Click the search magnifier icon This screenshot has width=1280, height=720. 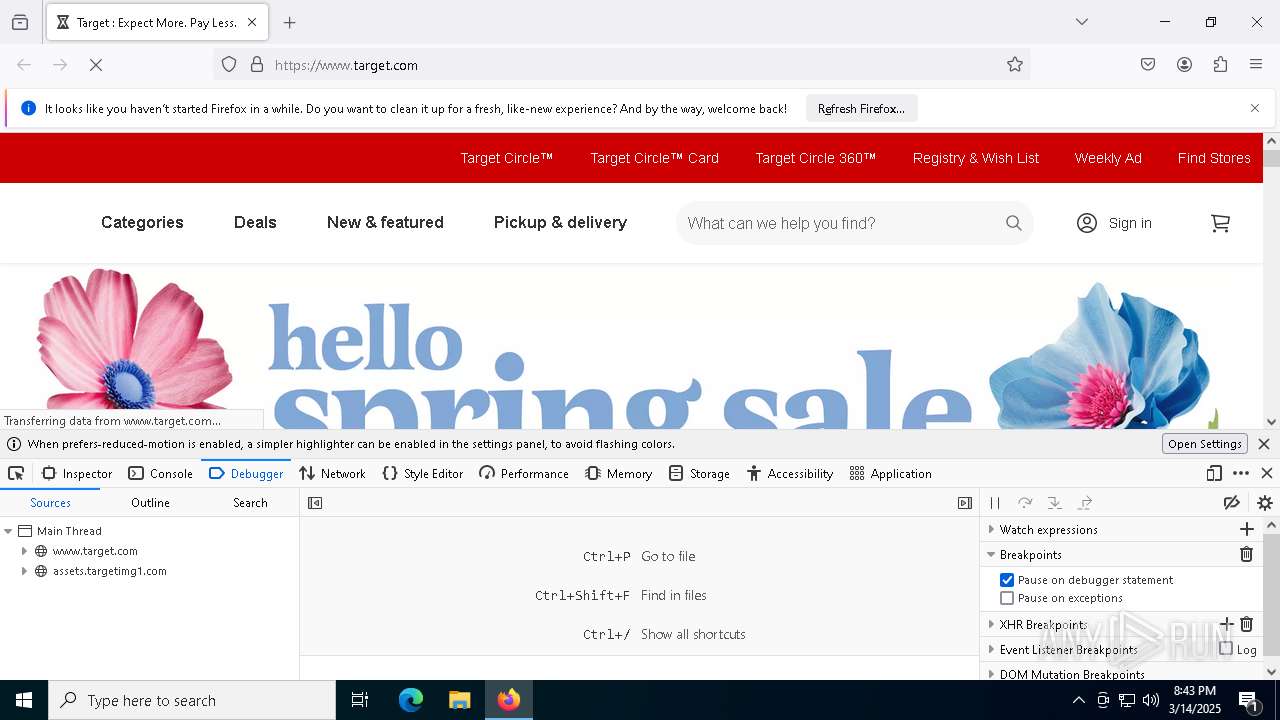[1014, 223]
